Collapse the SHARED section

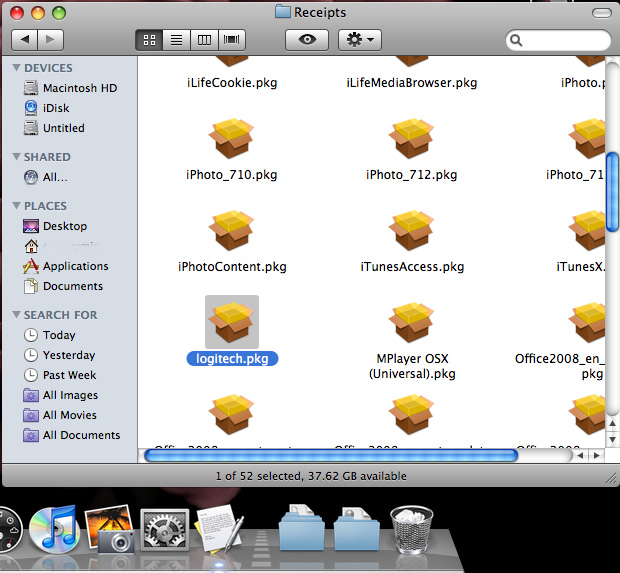[x=17, y=157]
